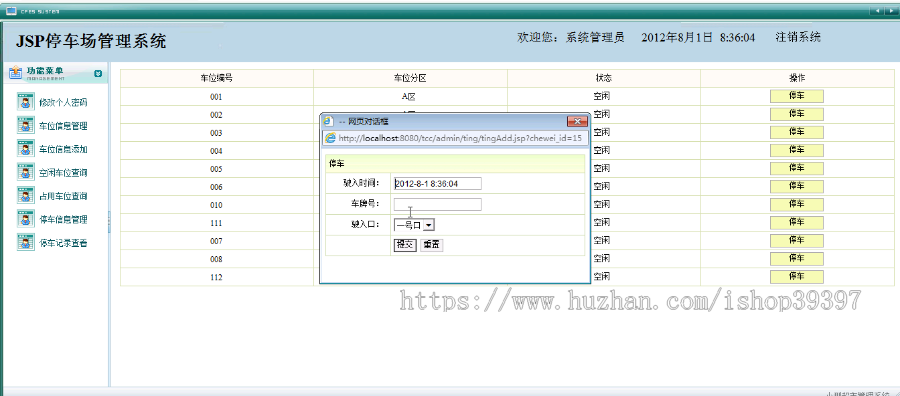The width and height of the screenshot is (900, 396).
Task: Click the JSP停车场管理系统 header title
Action: (91, 41)
